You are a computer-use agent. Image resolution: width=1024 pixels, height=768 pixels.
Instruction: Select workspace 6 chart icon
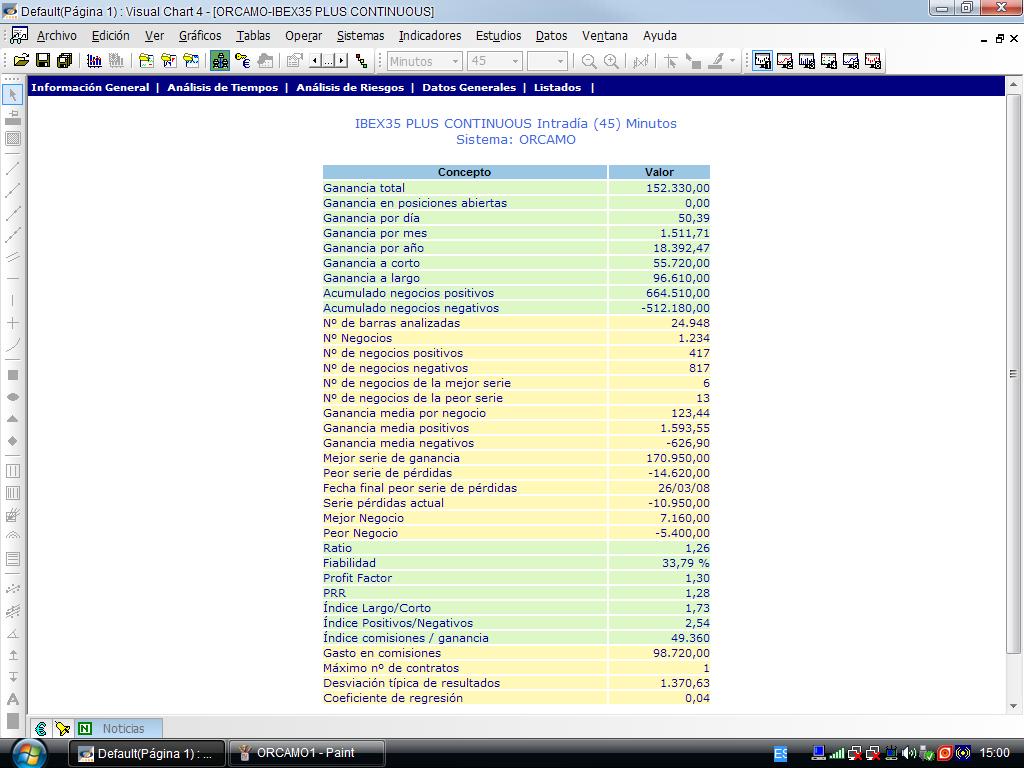coord(873,61)
